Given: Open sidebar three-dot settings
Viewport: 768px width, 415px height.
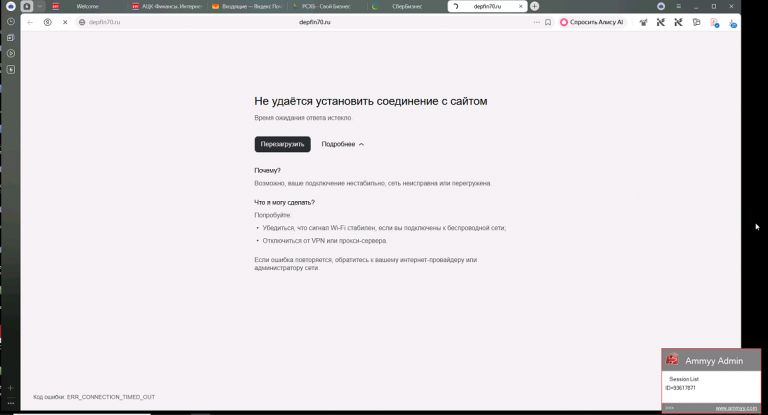Looking at the screenshot, I should [11, 403].
